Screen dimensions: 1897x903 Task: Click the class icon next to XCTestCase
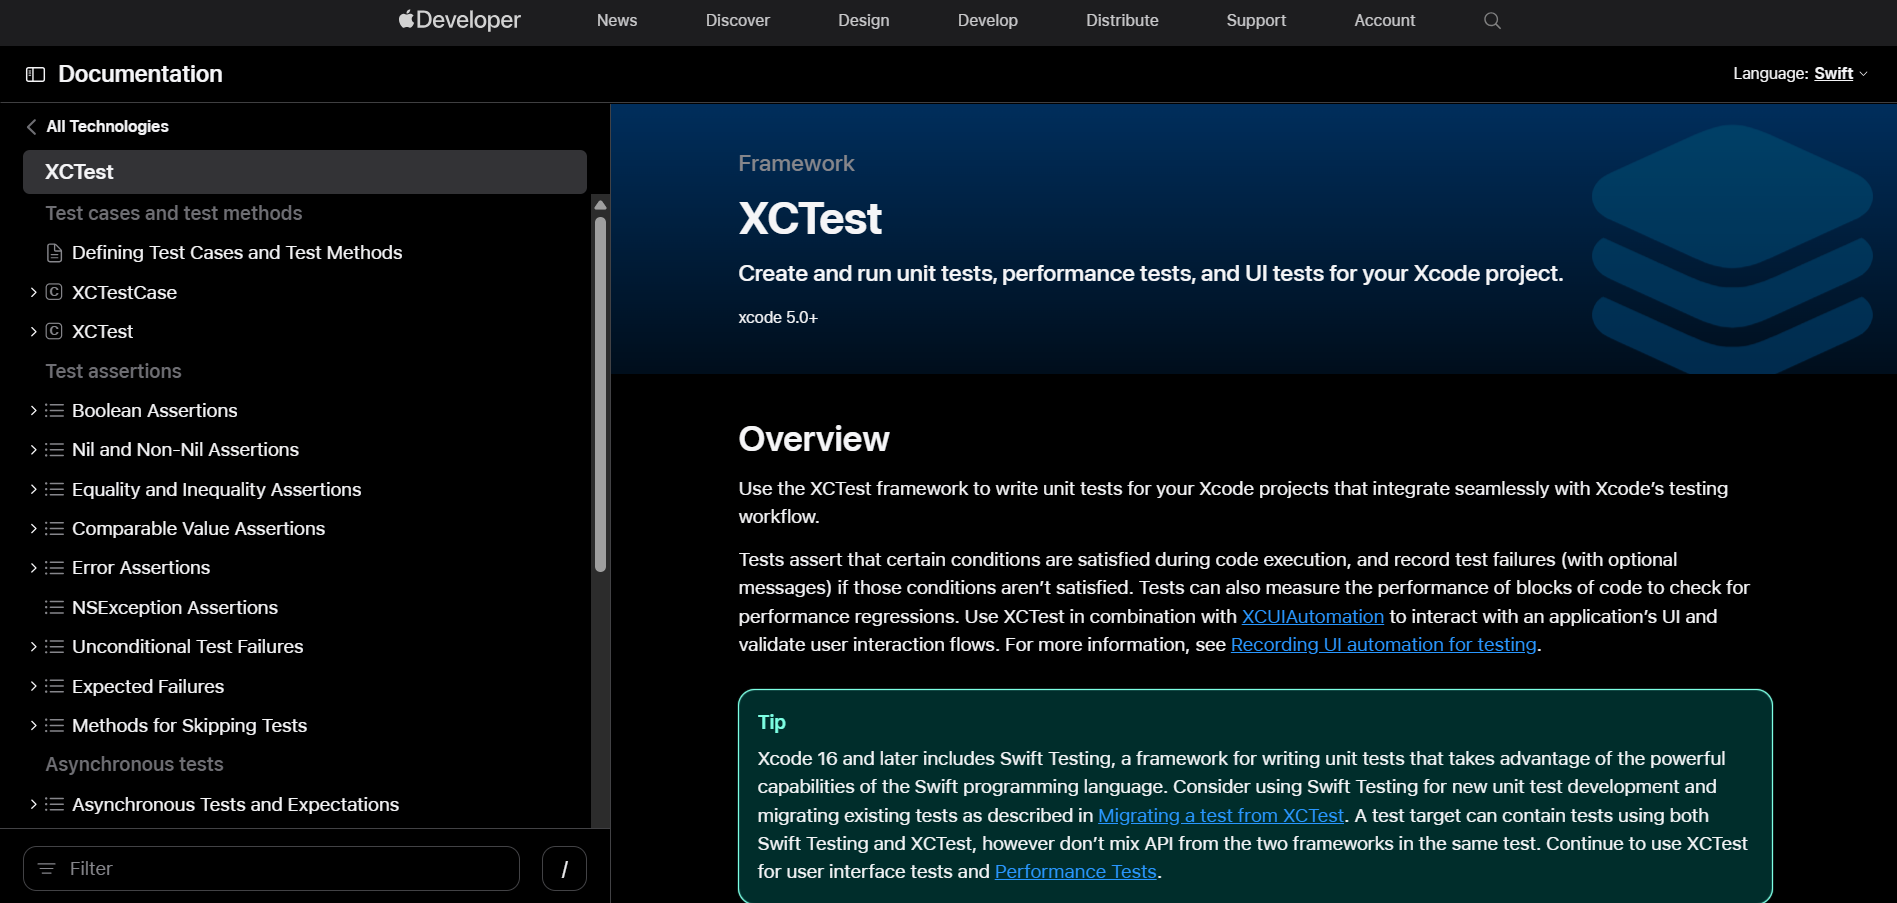pyautogui.click(x=53, y=292)
